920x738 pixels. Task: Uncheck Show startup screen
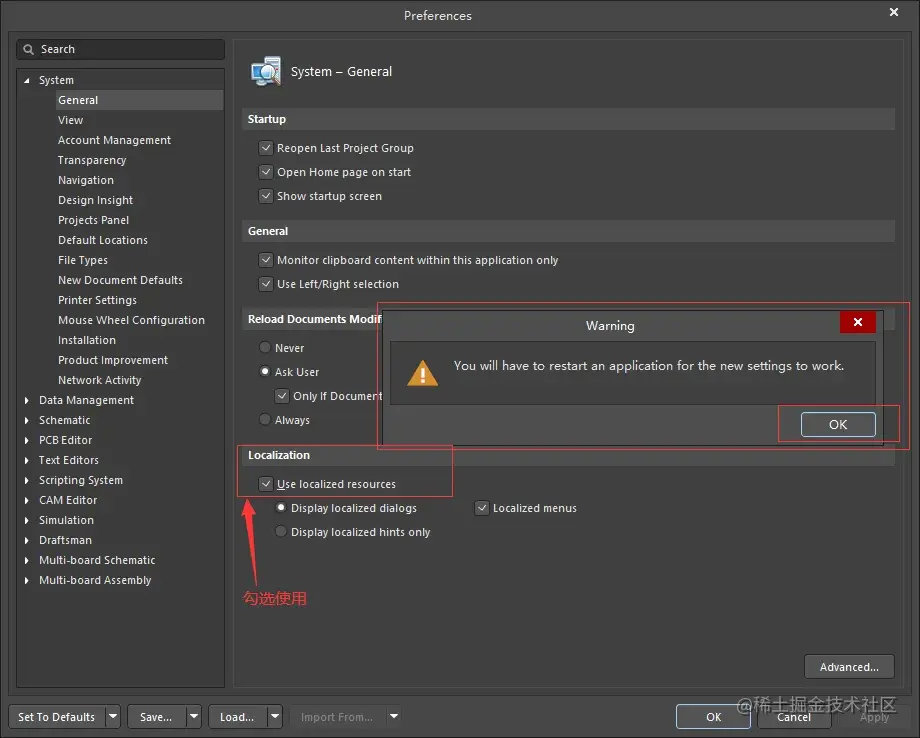pos(266,196)
